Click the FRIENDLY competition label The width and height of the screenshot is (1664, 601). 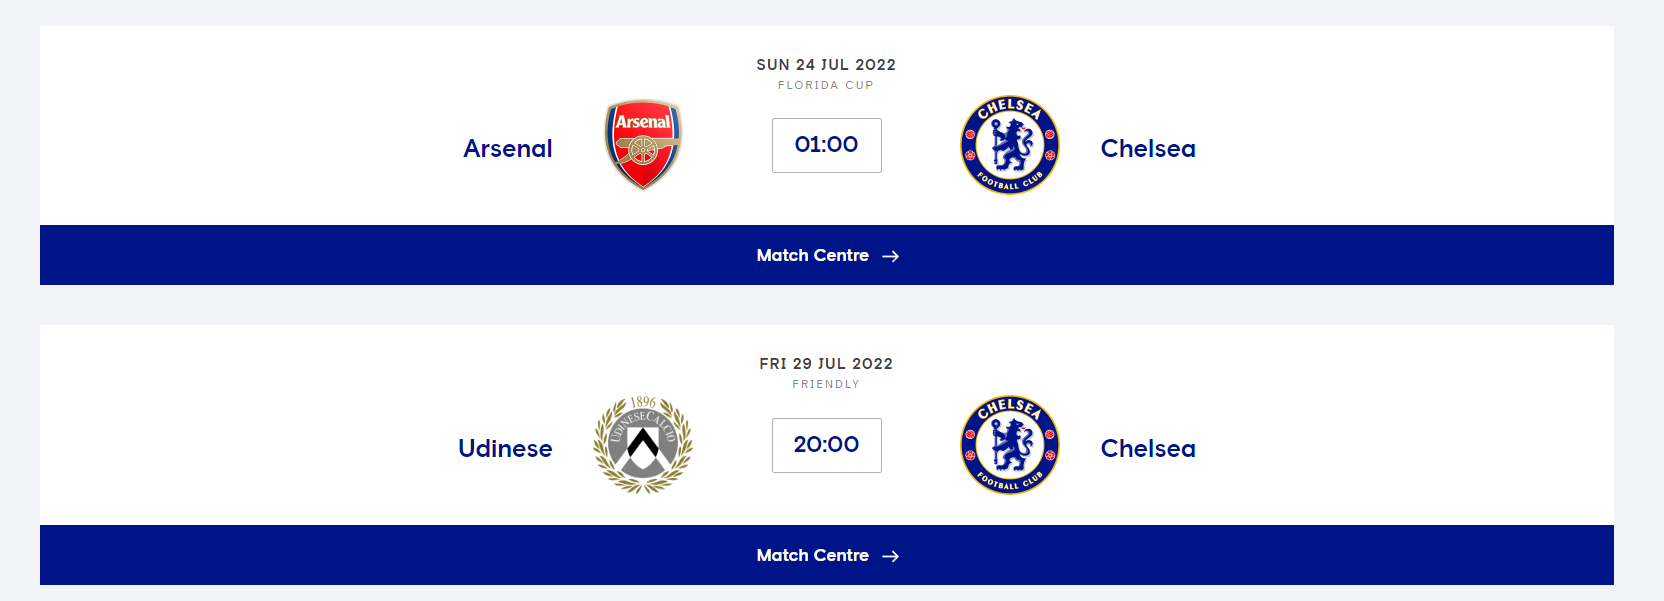pyautogui.click(x=826, y=385)
